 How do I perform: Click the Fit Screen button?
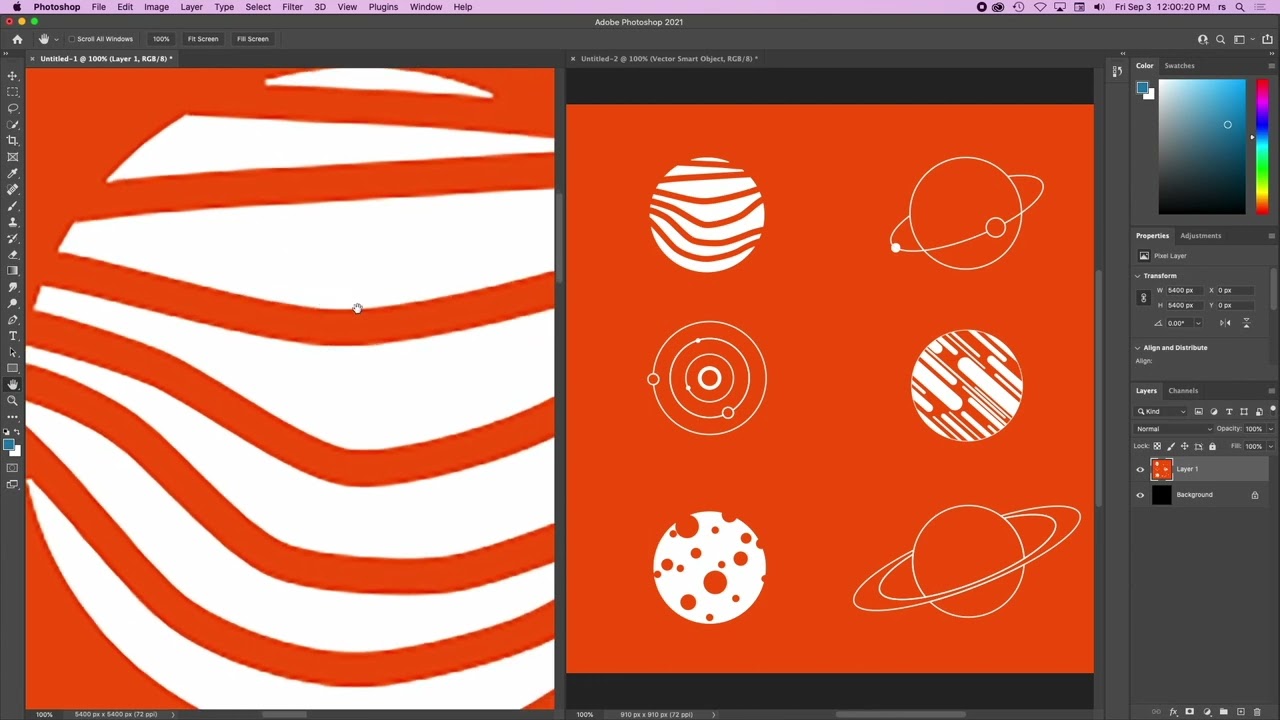tap(203, 39)
